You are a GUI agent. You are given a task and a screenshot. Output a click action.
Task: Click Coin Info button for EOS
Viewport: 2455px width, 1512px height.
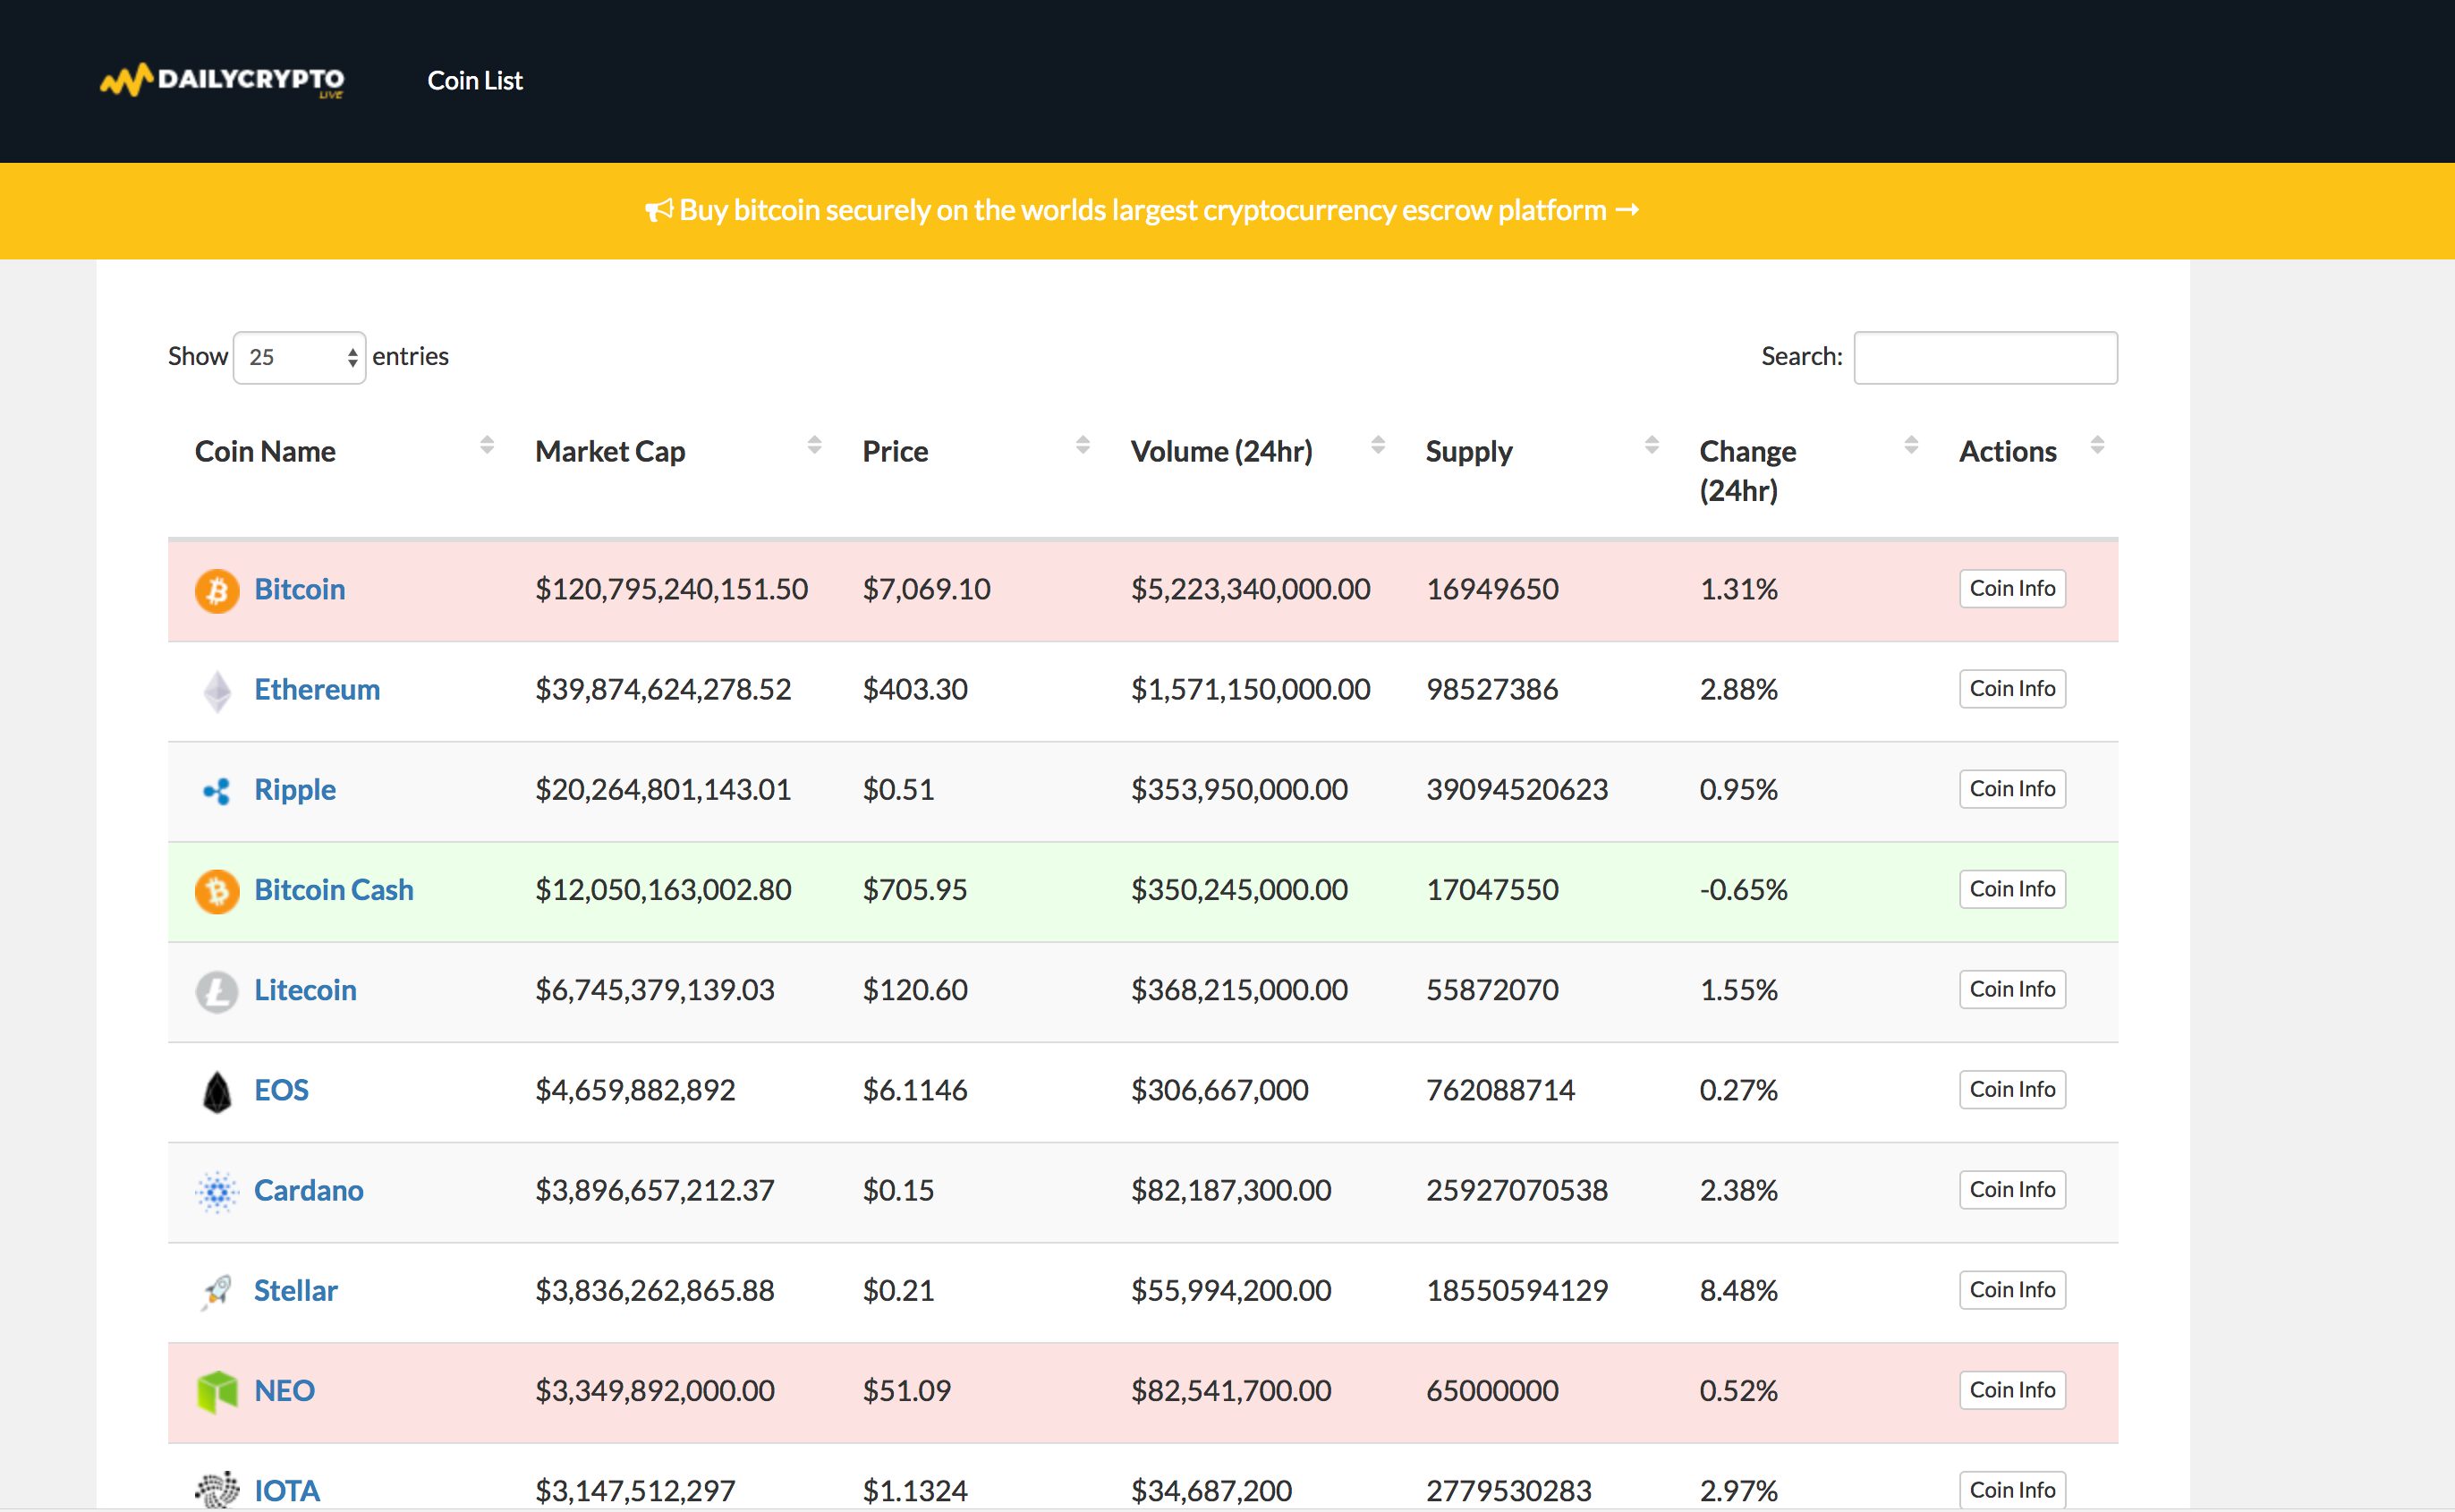(2012, 1089)
